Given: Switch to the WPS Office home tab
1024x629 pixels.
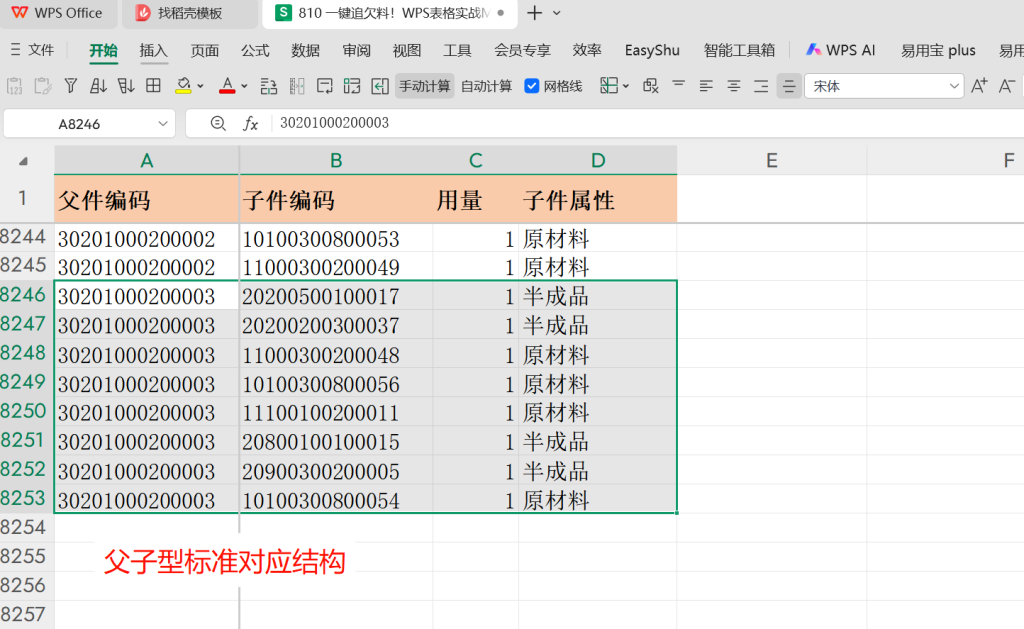Looking at the screenshot, I should click(x=57, y=13).
